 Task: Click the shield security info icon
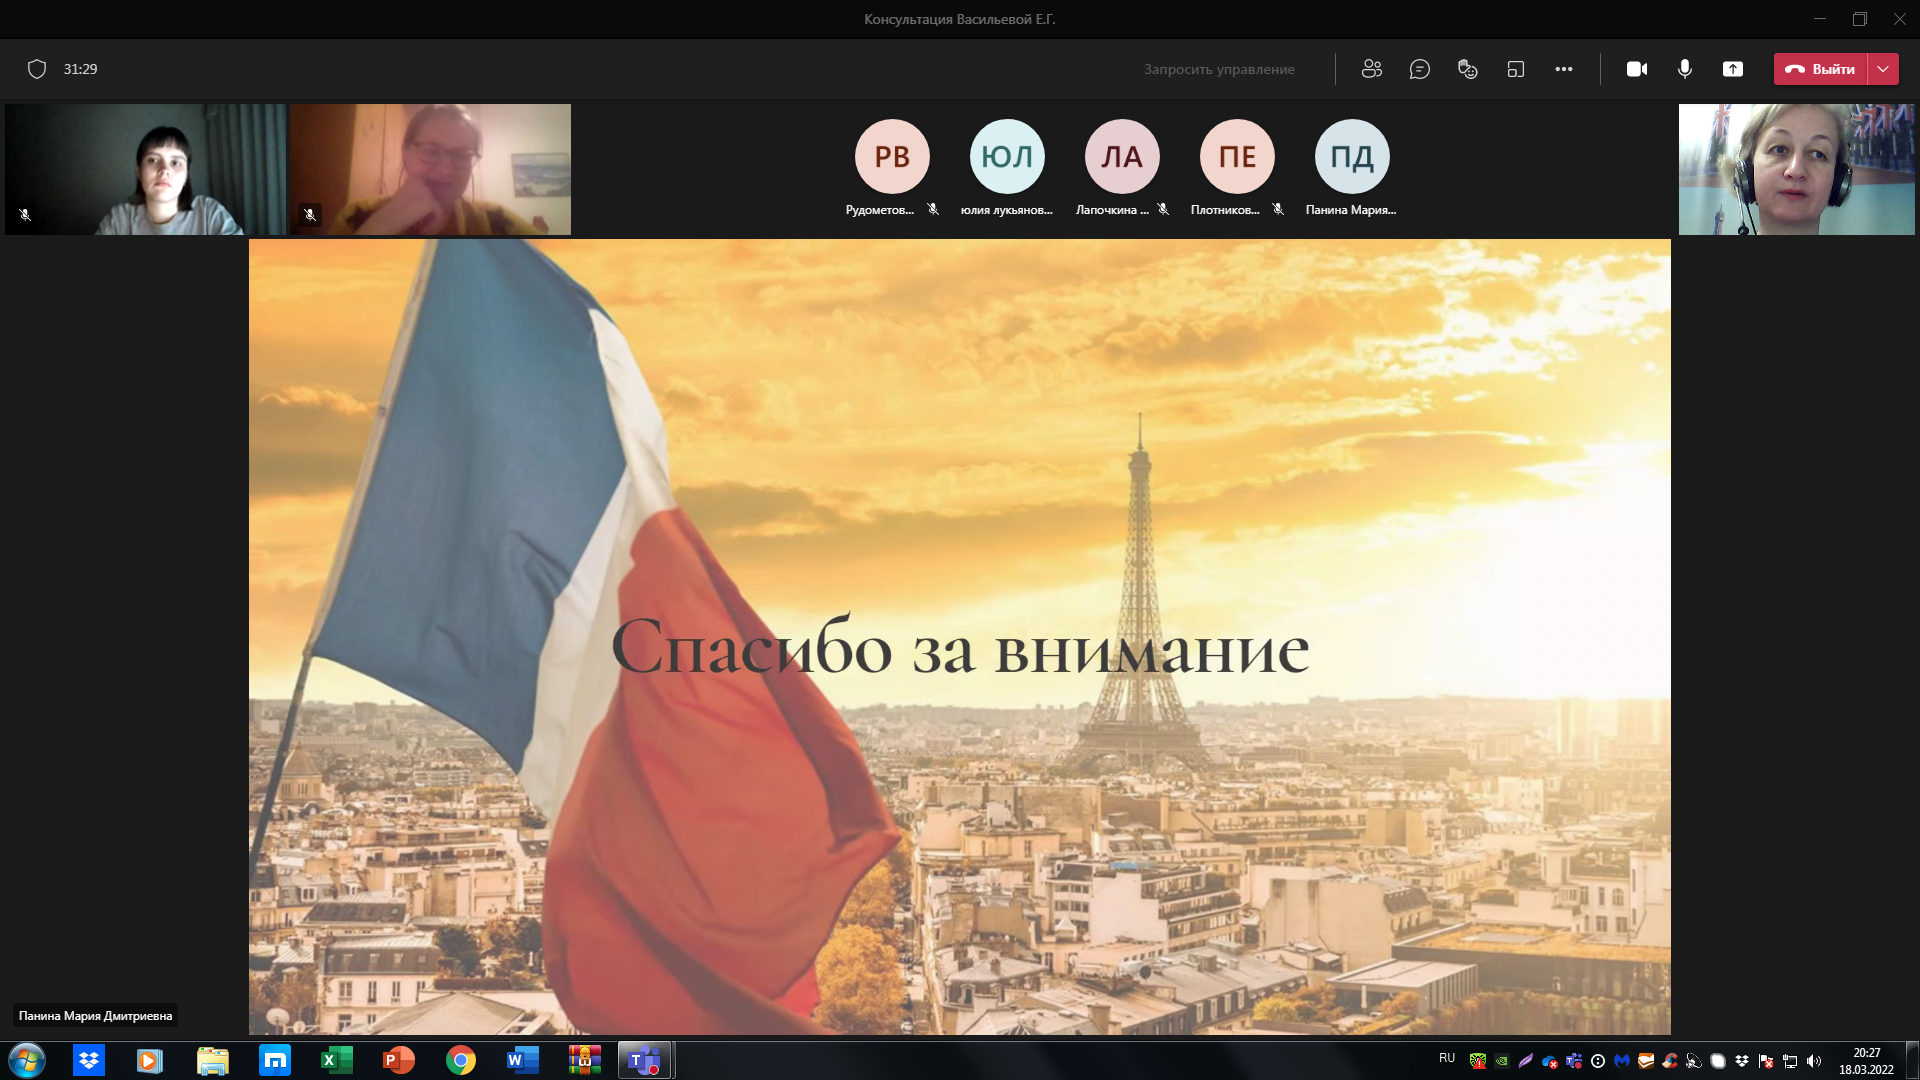tap(37, 69)
